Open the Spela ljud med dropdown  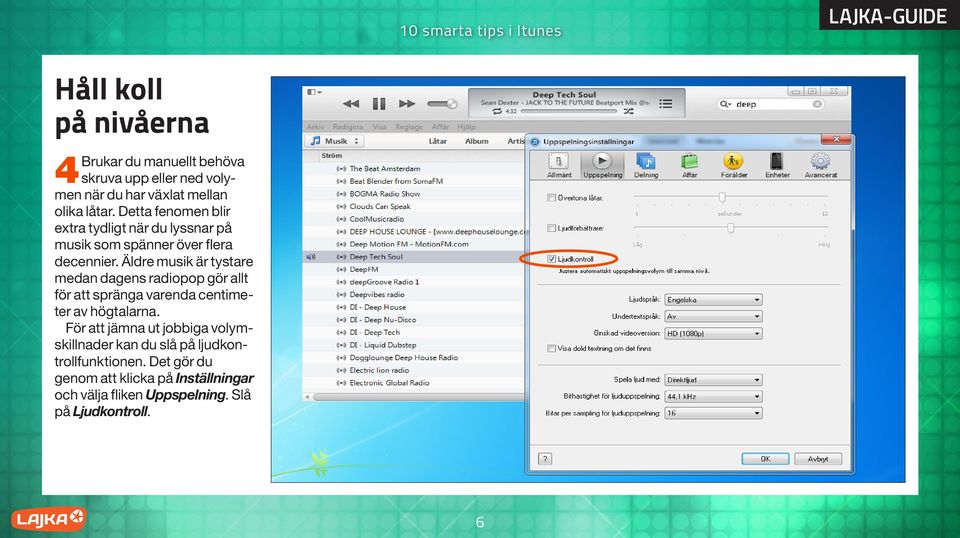click(713, 380)
